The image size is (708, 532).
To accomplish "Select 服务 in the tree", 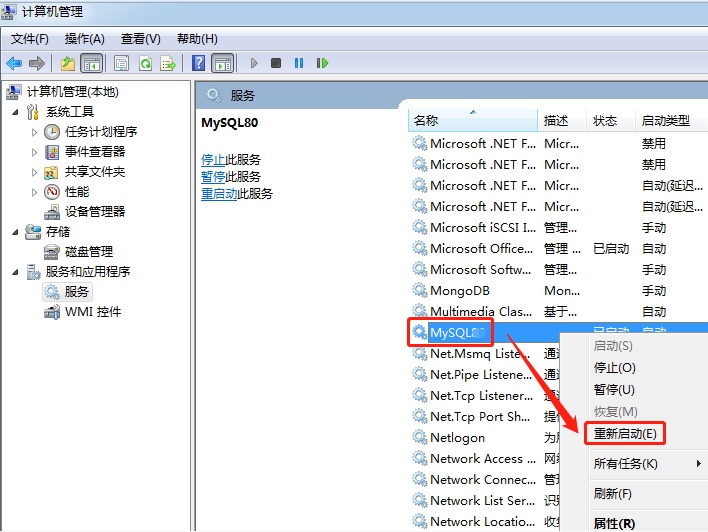I will point(76,292).
